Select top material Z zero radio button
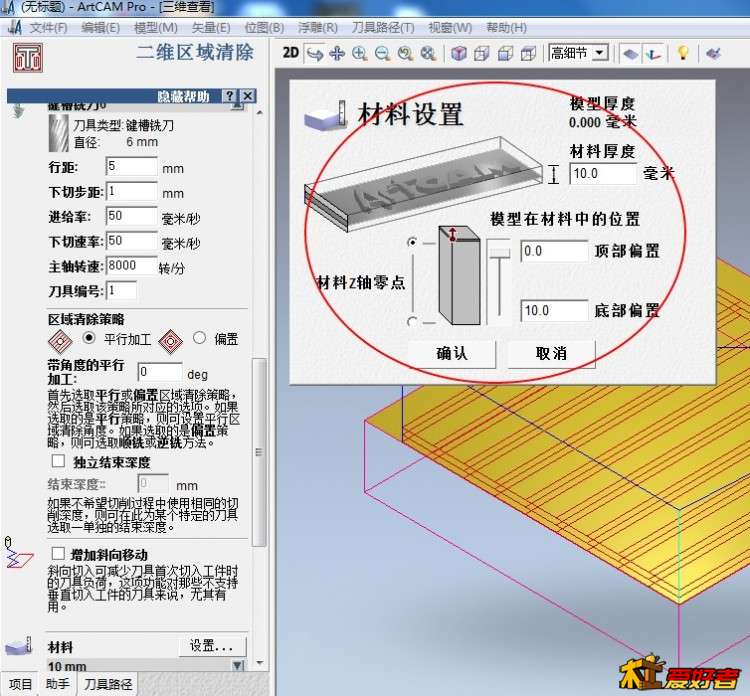 [412, 243]
